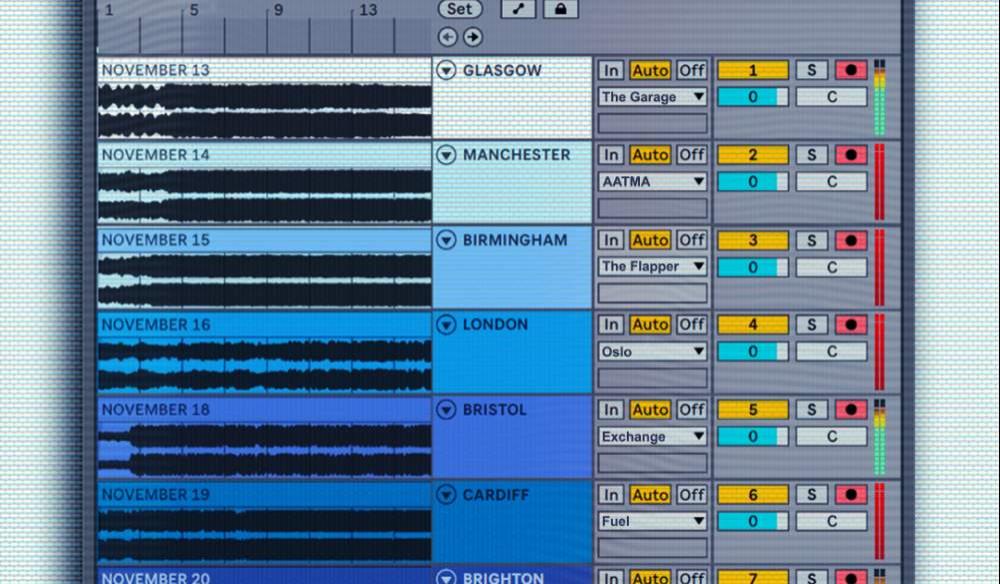Toggle track activator 4 on London
Viewport: 1000px width, 584px height.
click(753, 325)
